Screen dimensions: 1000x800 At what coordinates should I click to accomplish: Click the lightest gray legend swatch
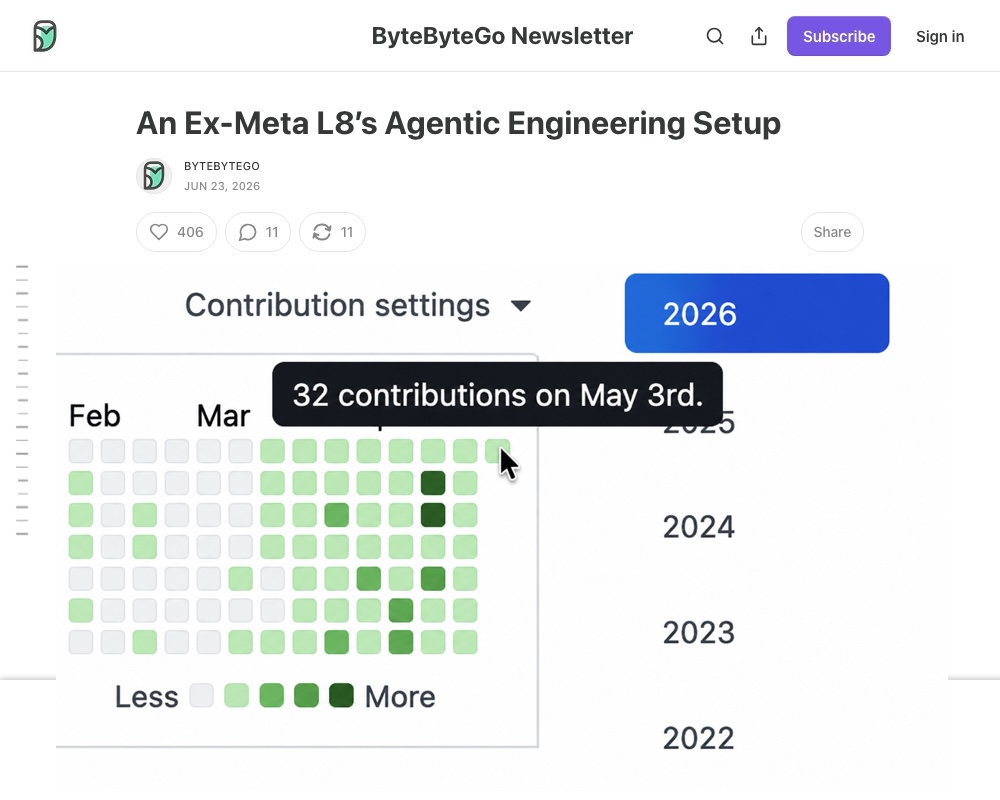click(202, 695)
